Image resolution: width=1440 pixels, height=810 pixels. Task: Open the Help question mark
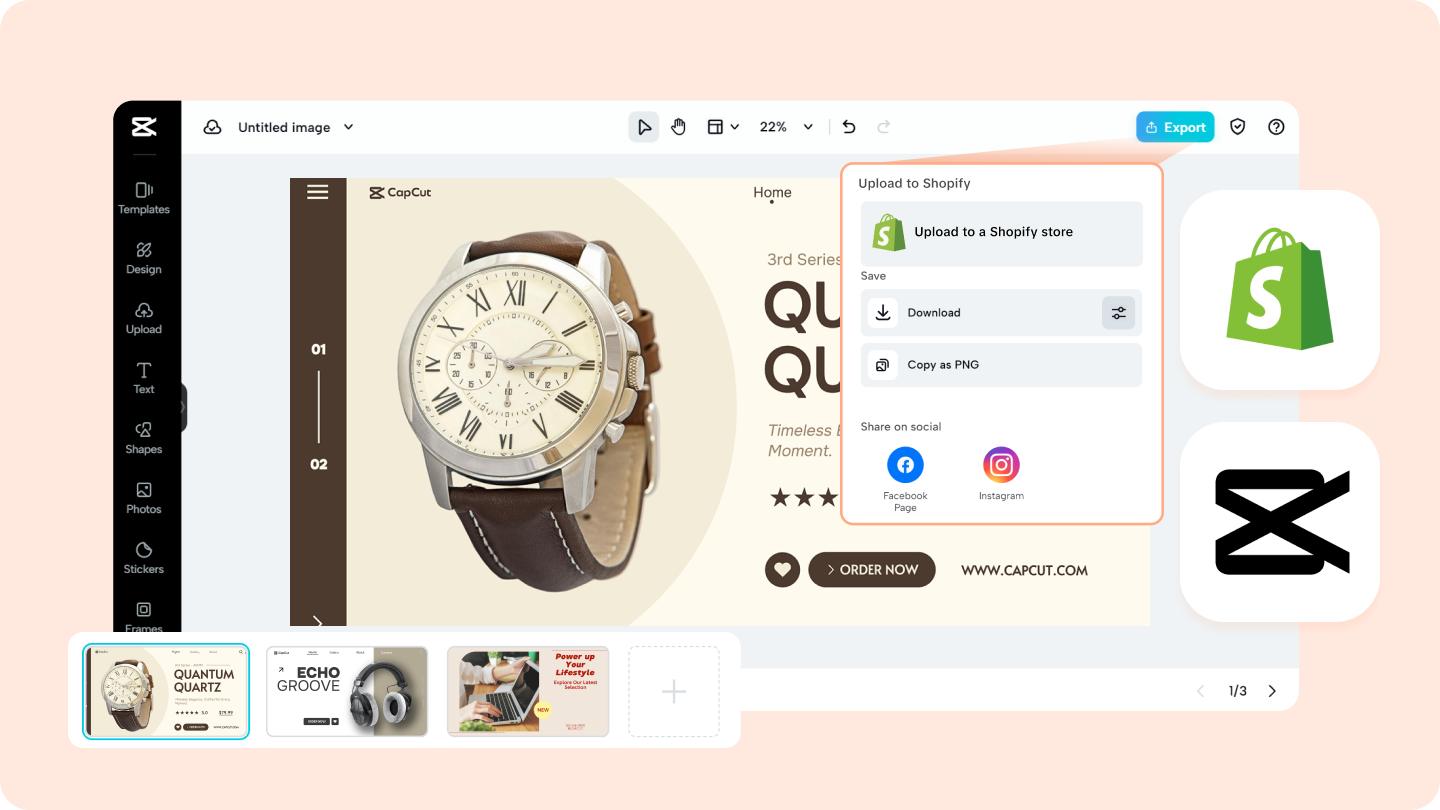1276,127
